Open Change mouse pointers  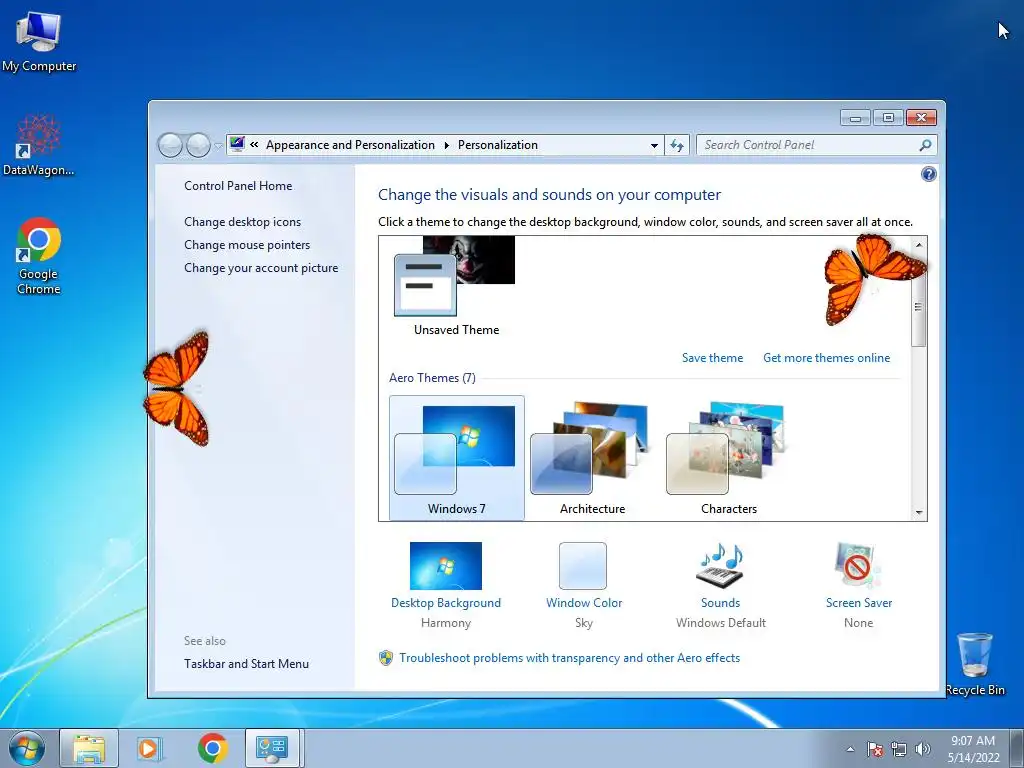coord(247,245)
